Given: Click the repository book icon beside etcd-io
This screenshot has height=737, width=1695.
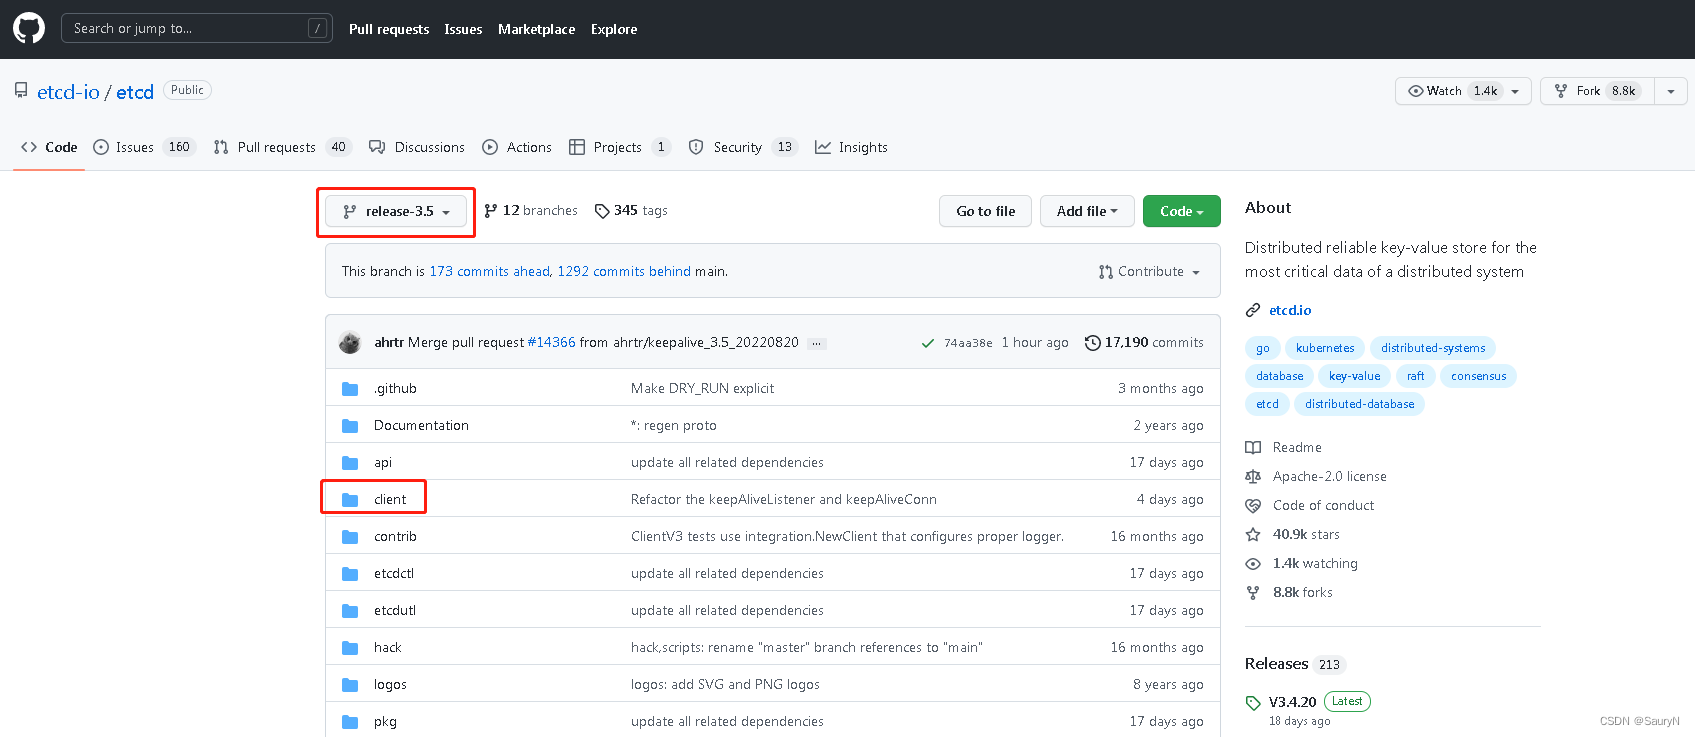Looking at the screenshot, I should coord(21,91).
